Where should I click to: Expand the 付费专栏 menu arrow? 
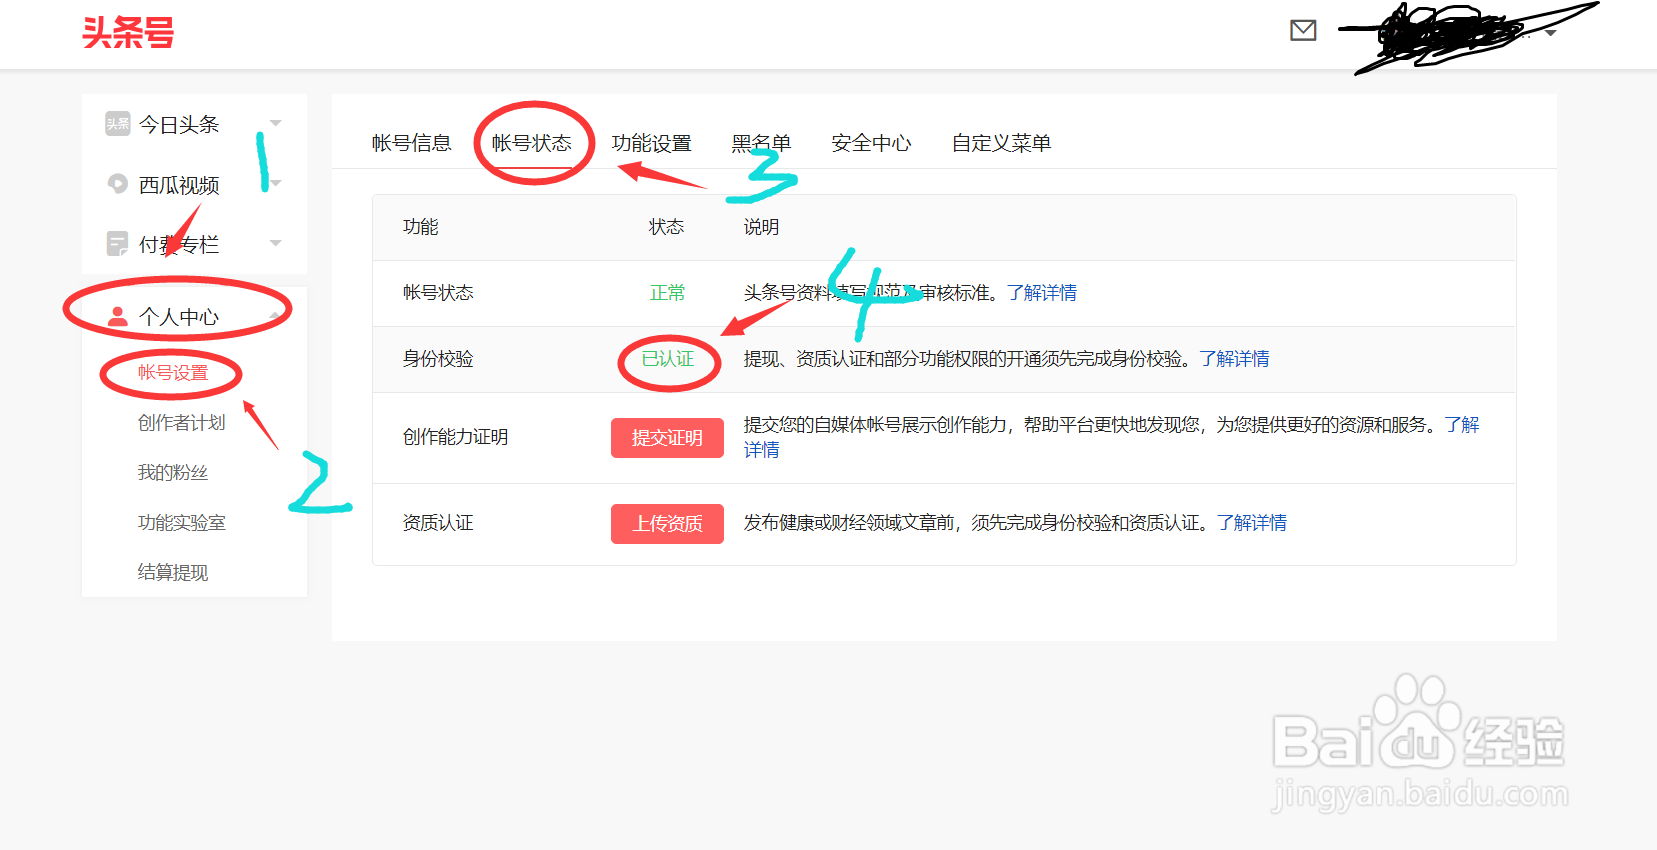[x=276, y=243]
